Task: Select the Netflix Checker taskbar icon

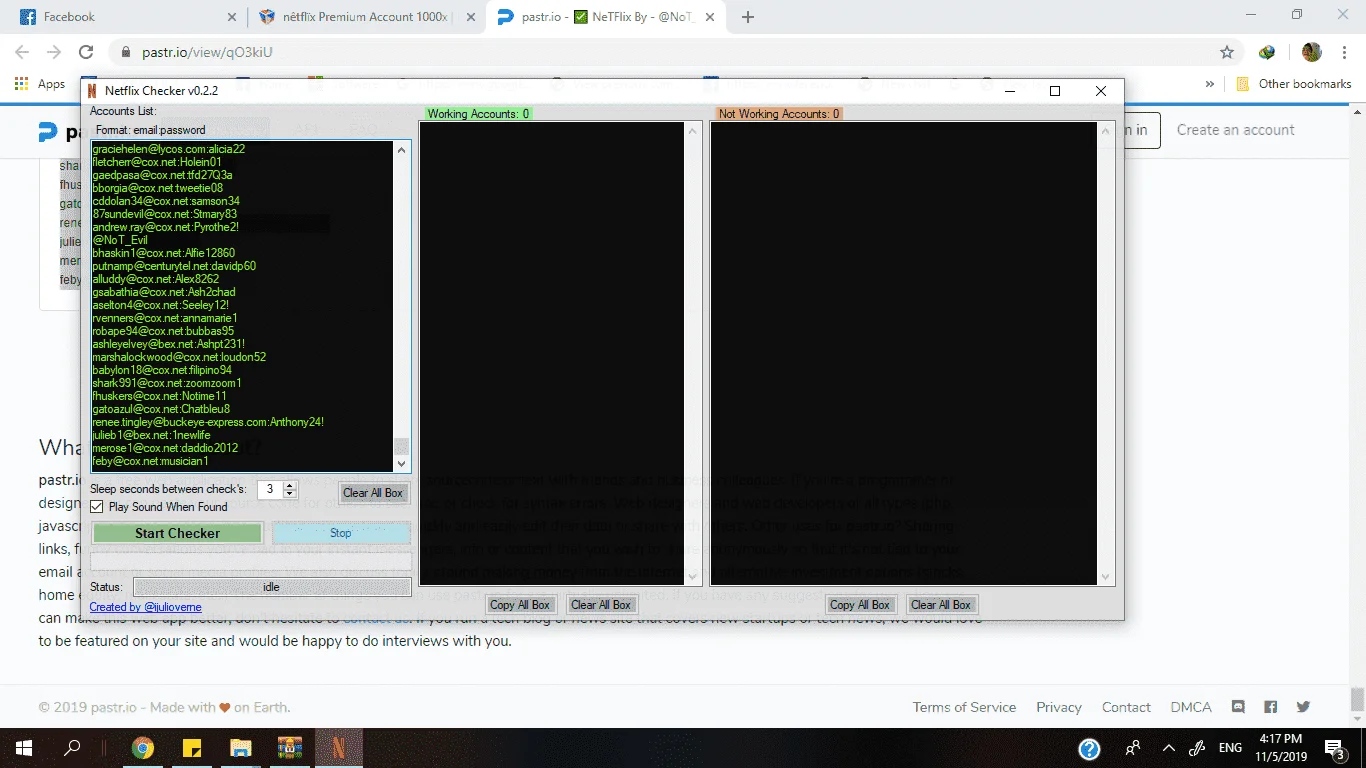Action: [x=339, y=748]
